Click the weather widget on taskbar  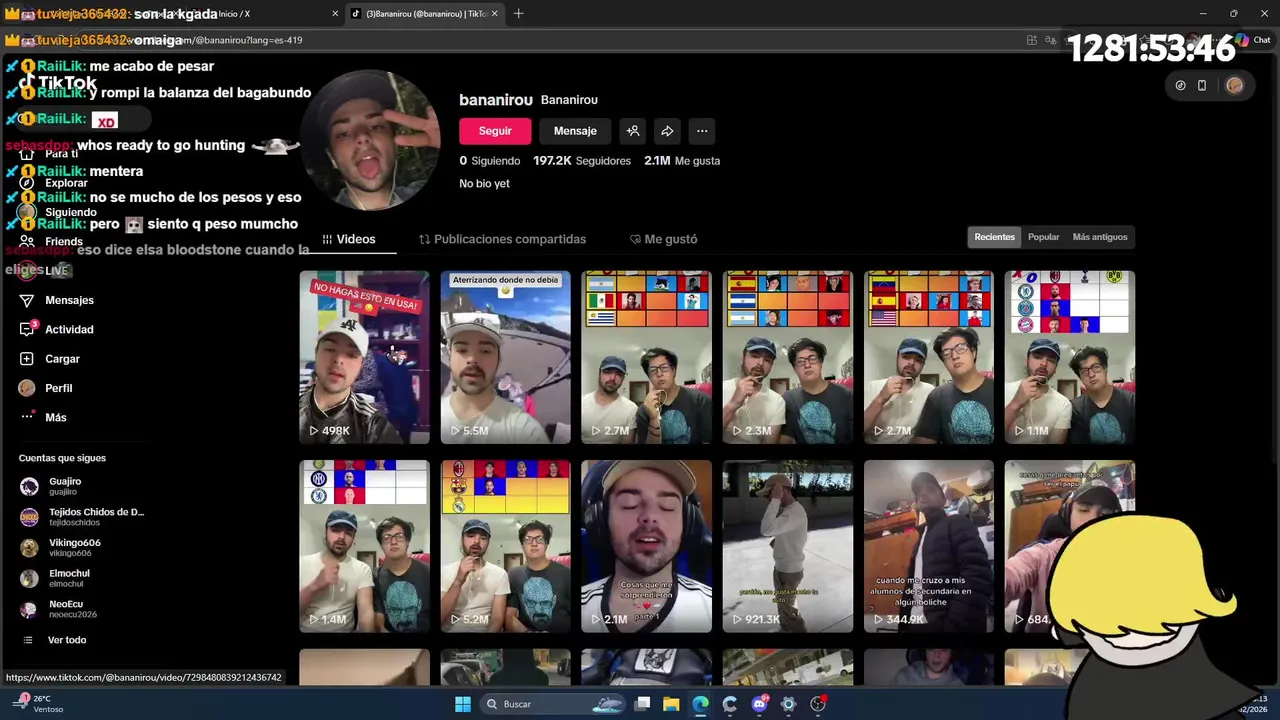[x=38, y=704]
